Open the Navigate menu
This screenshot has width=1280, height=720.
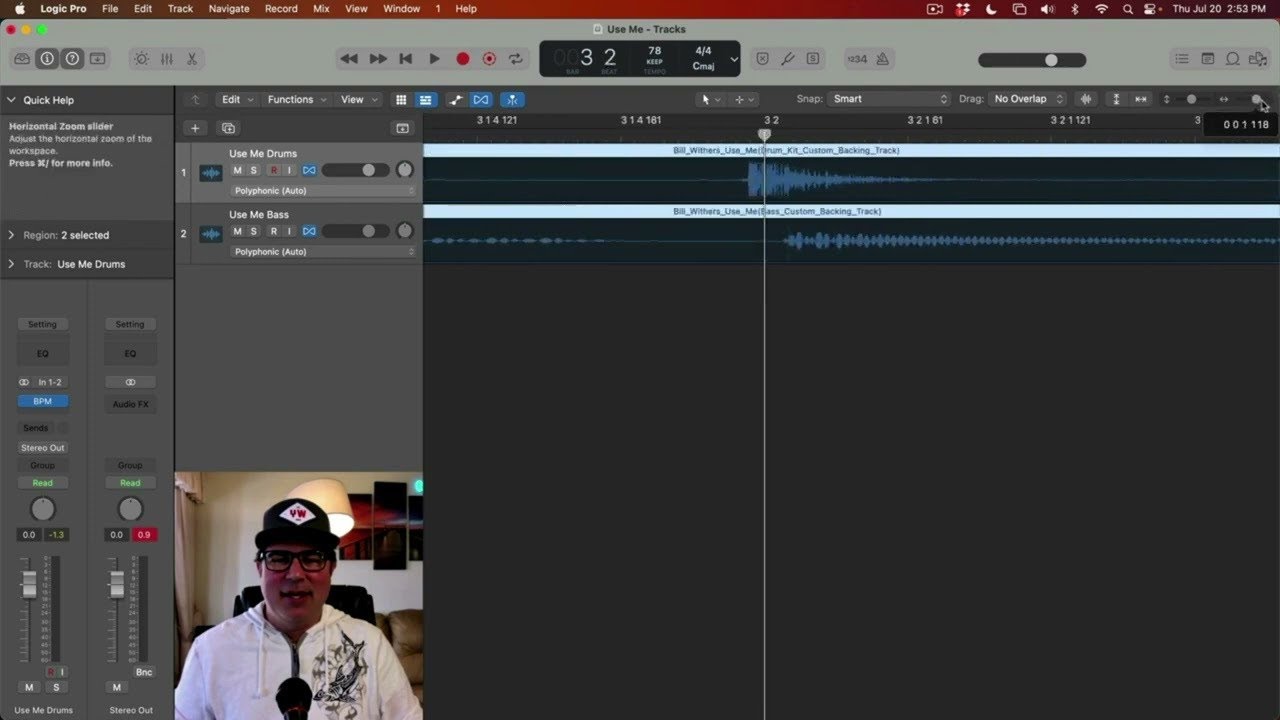pos(229,8)
